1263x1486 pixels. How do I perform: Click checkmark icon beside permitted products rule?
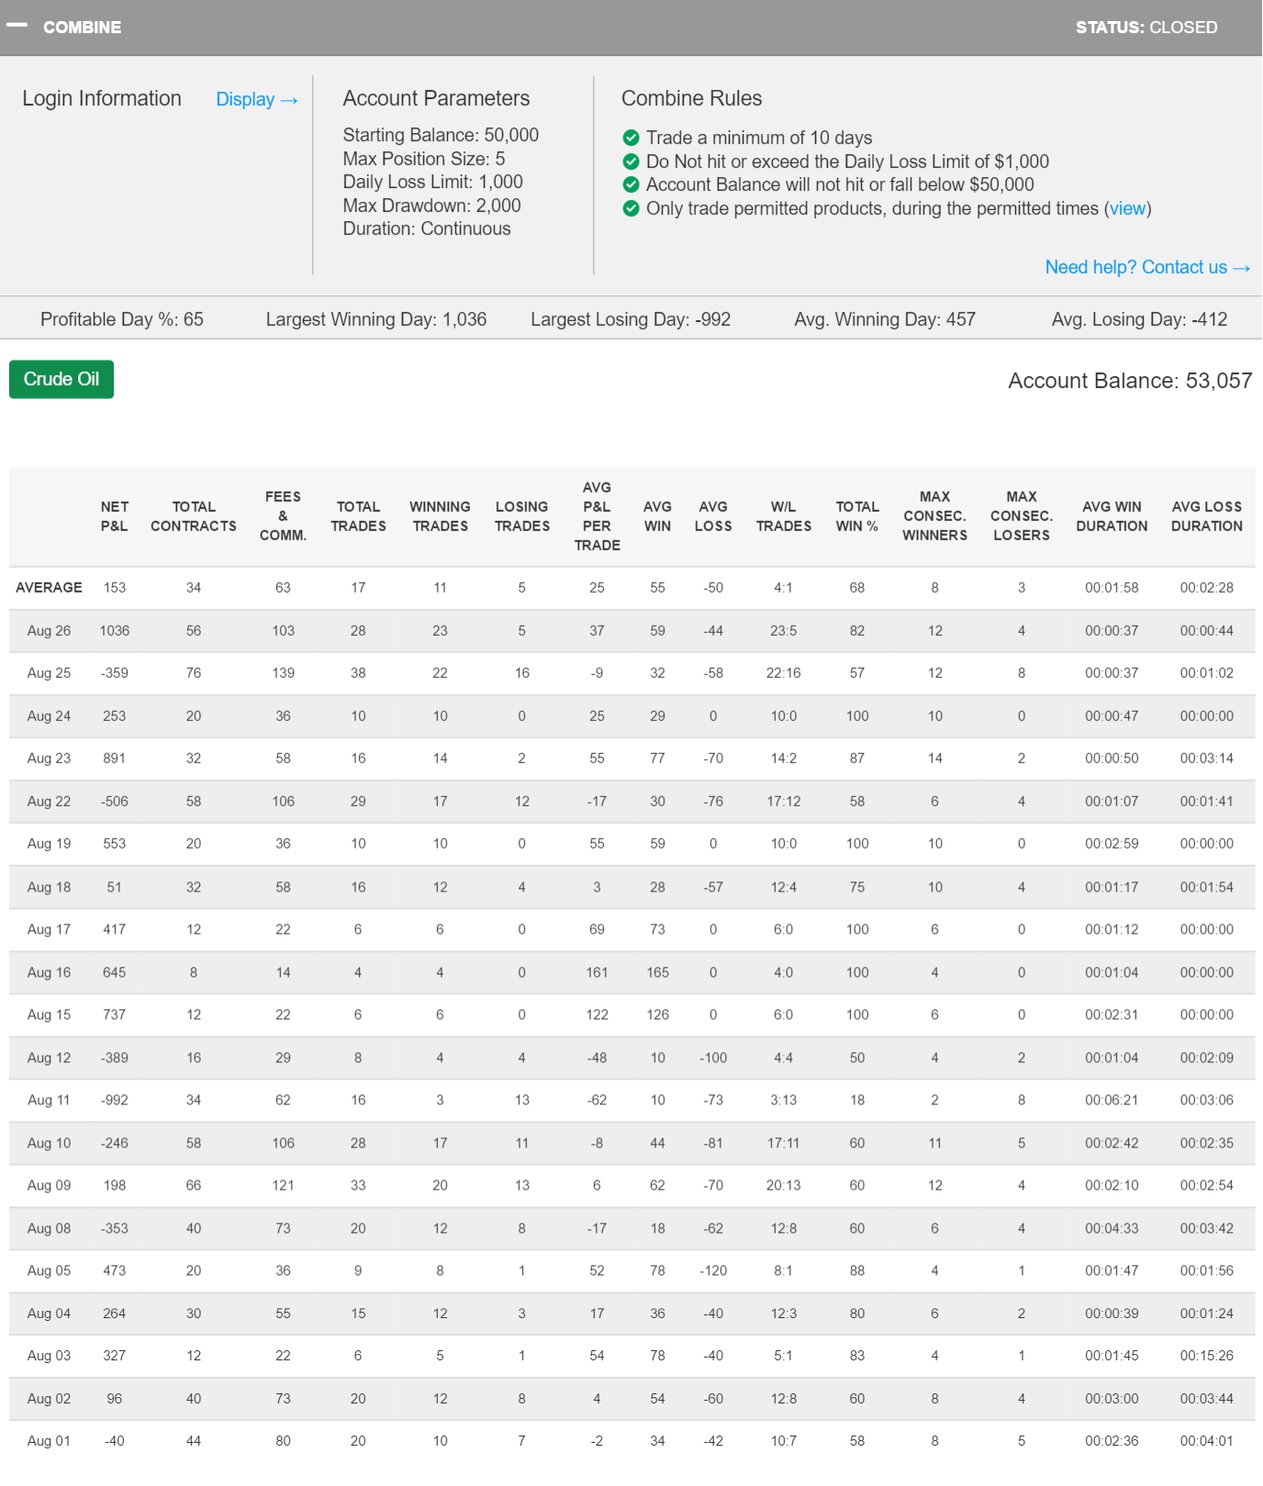tap(631, 208)
